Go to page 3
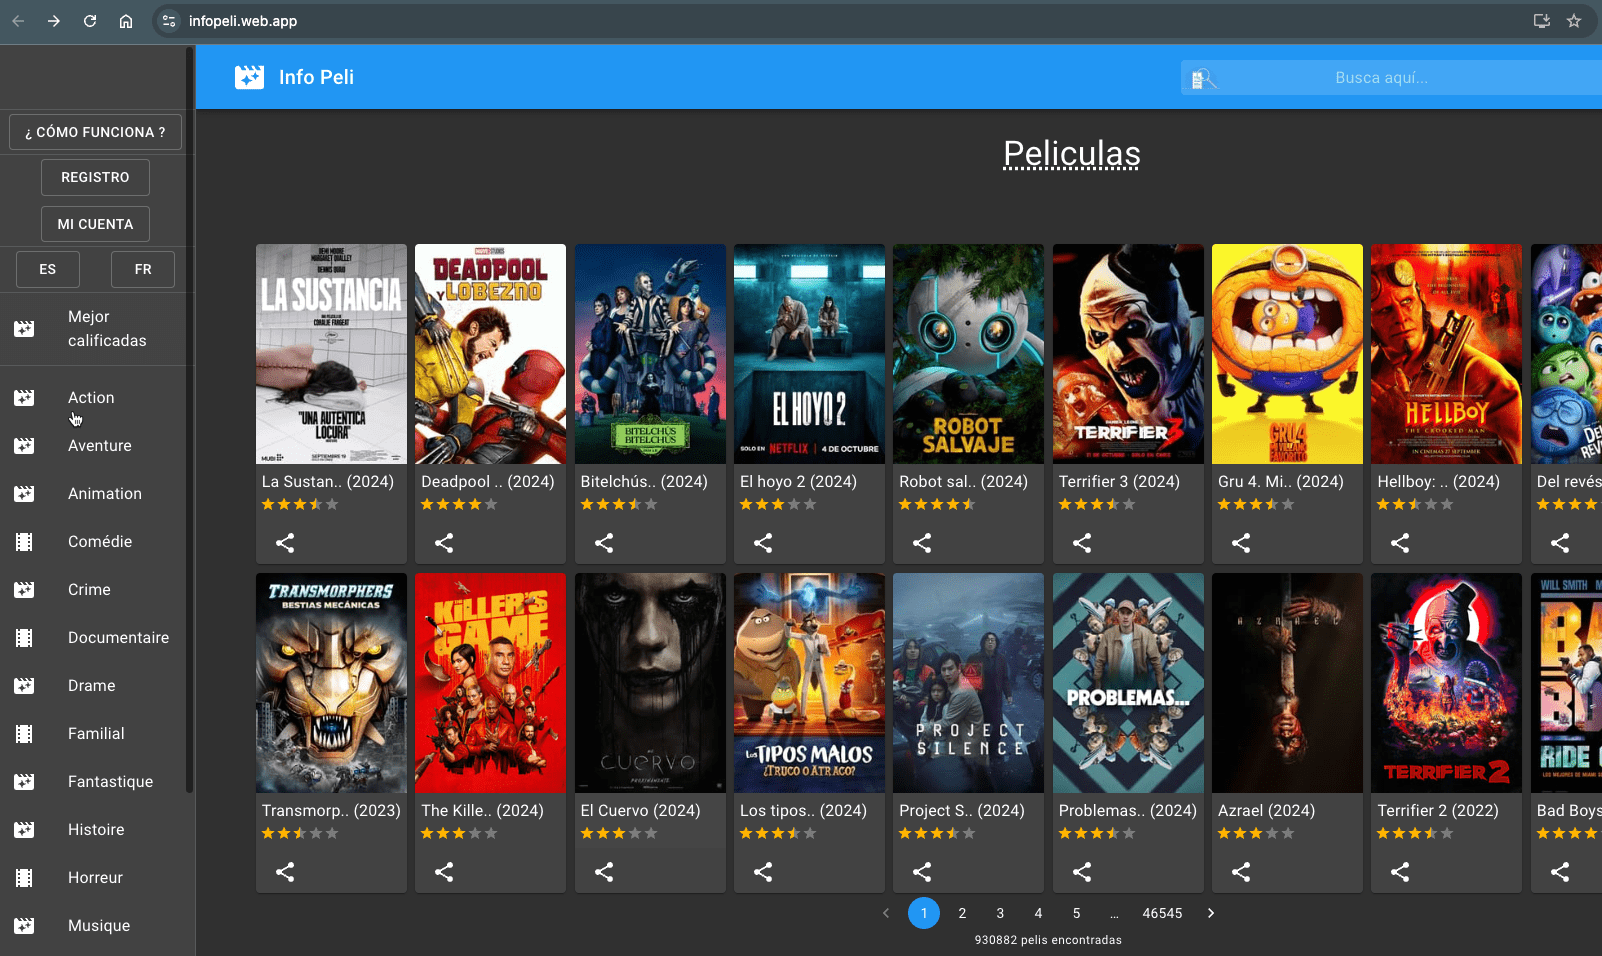 [x=1000, y=913]
